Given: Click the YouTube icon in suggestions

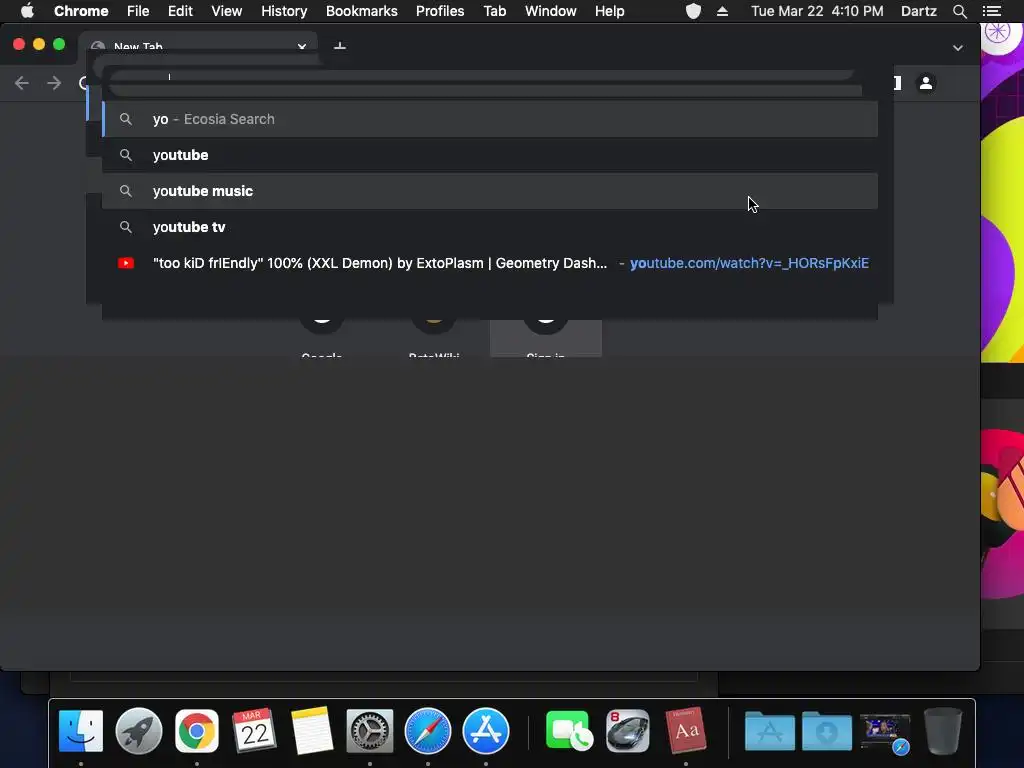Looking at the screenshot, I should 126,263.
